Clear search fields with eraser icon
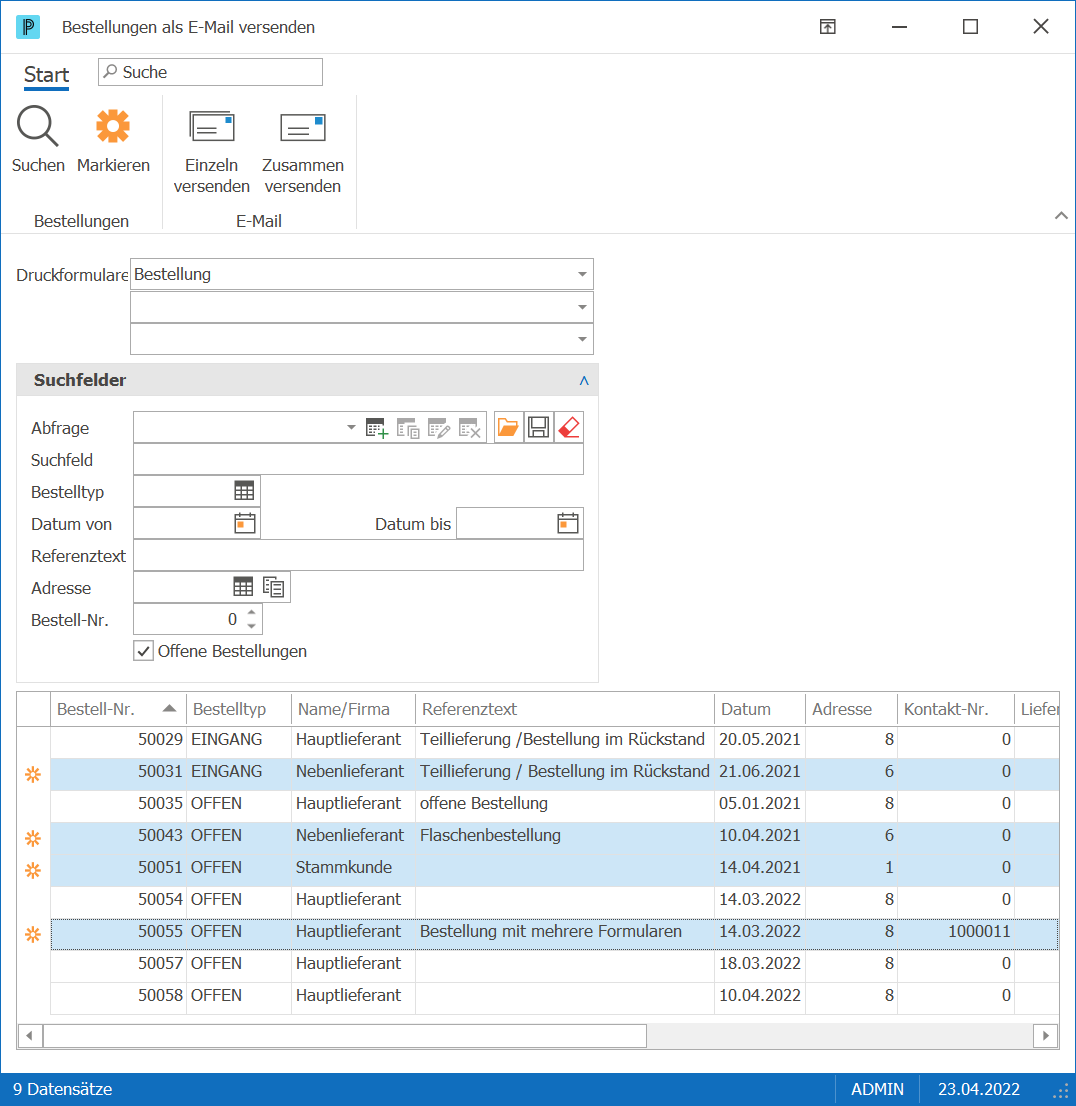This screenshot has height=1106, width=1076. click(x=569, y=427)
